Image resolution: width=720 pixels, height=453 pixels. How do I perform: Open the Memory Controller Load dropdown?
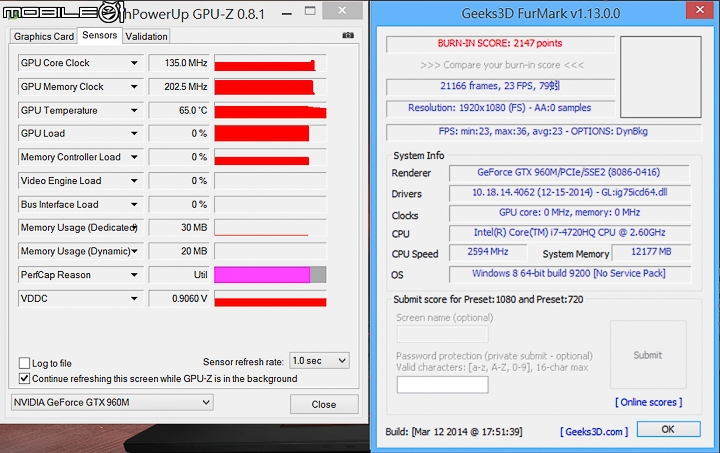(134, 157)
